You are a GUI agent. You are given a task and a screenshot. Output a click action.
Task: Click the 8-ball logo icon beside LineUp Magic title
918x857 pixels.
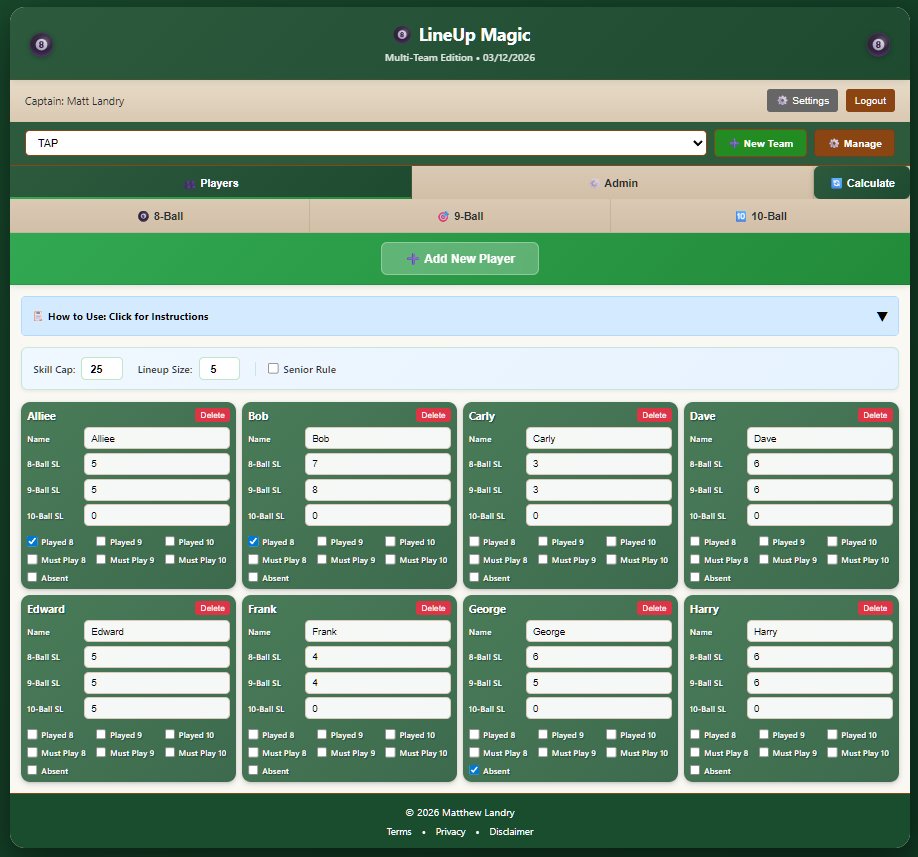(x=403, y=33)
